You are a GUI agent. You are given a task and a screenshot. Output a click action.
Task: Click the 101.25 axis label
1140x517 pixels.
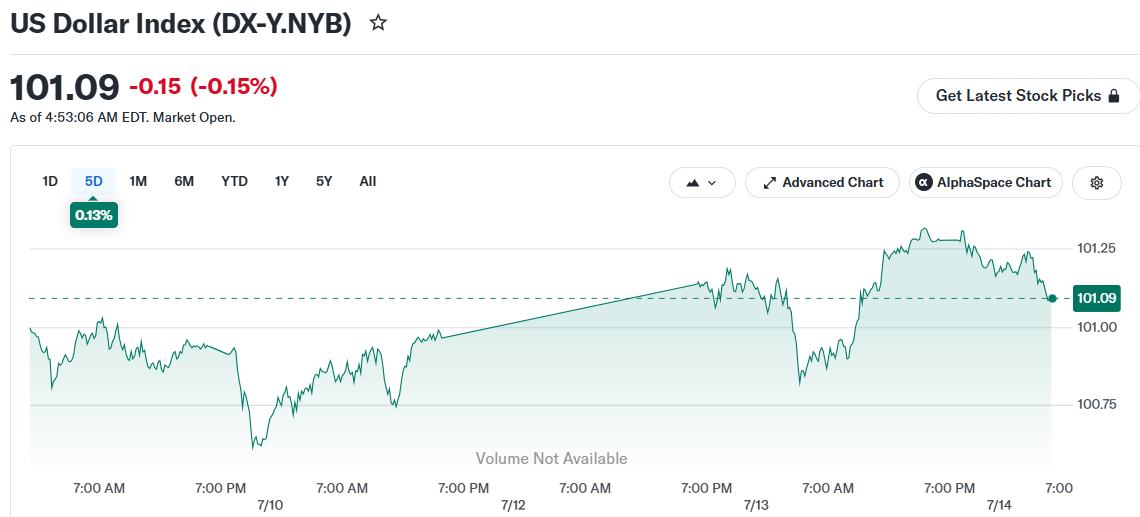click(x=1096, y=249)
